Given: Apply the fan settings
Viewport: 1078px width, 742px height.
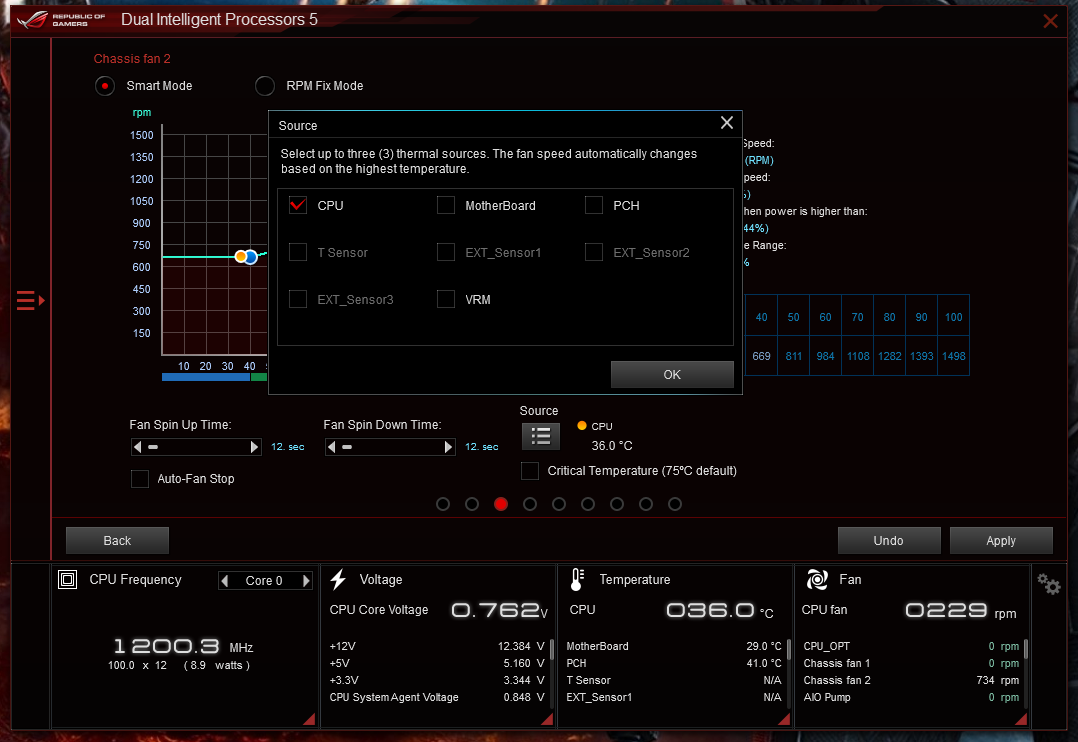Looking at the screenshot, I should (1000, 541).
